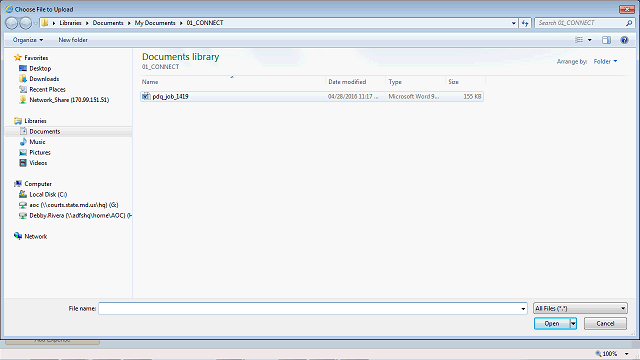The height and width of the screenshot is (360, 640).
Task: Open the zoom level dropdown arrow
Action: (627, 354)
